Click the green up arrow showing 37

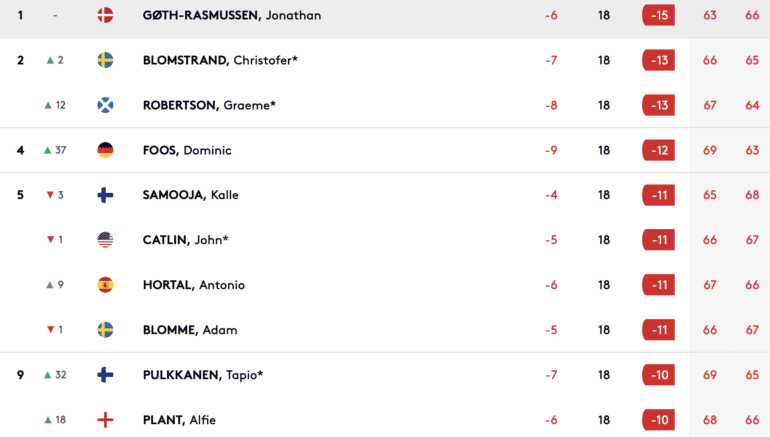click(48, 150)
